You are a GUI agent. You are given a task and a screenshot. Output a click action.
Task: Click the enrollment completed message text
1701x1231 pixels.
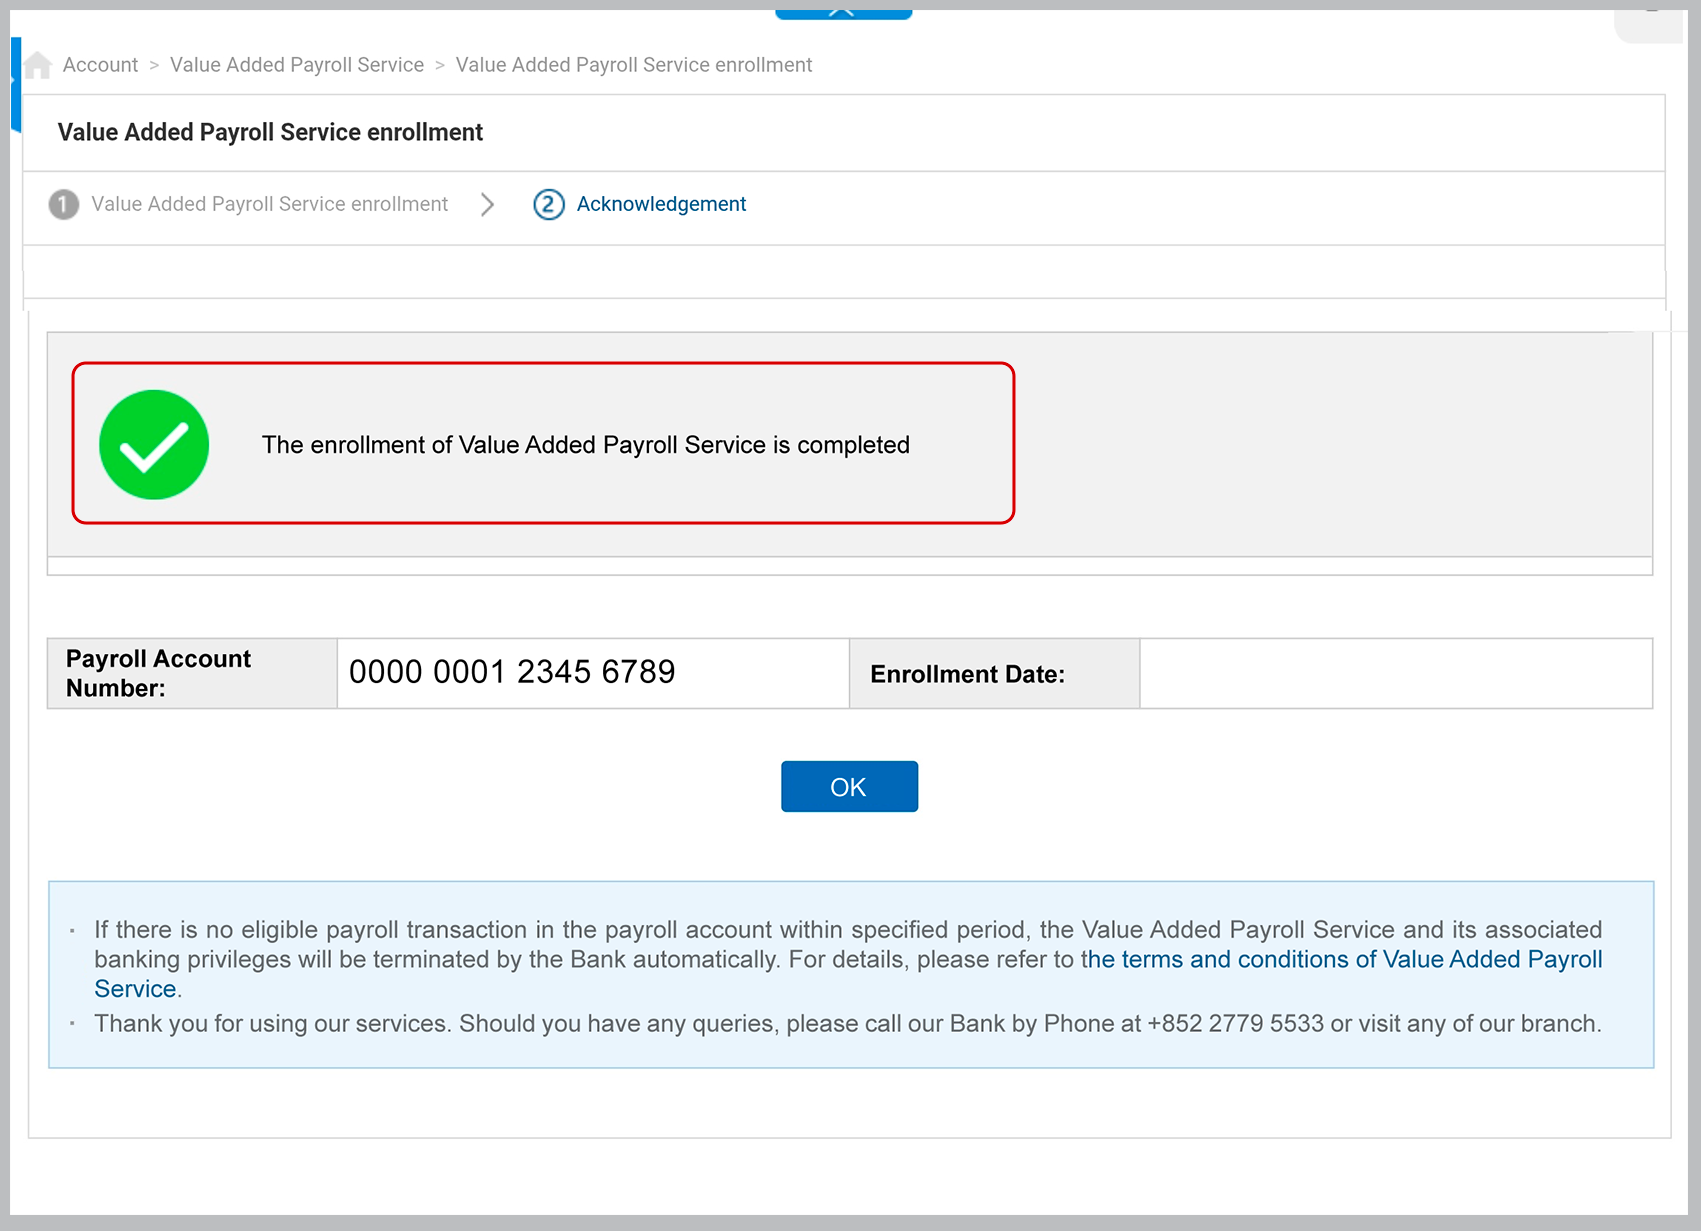pos(585,445)
